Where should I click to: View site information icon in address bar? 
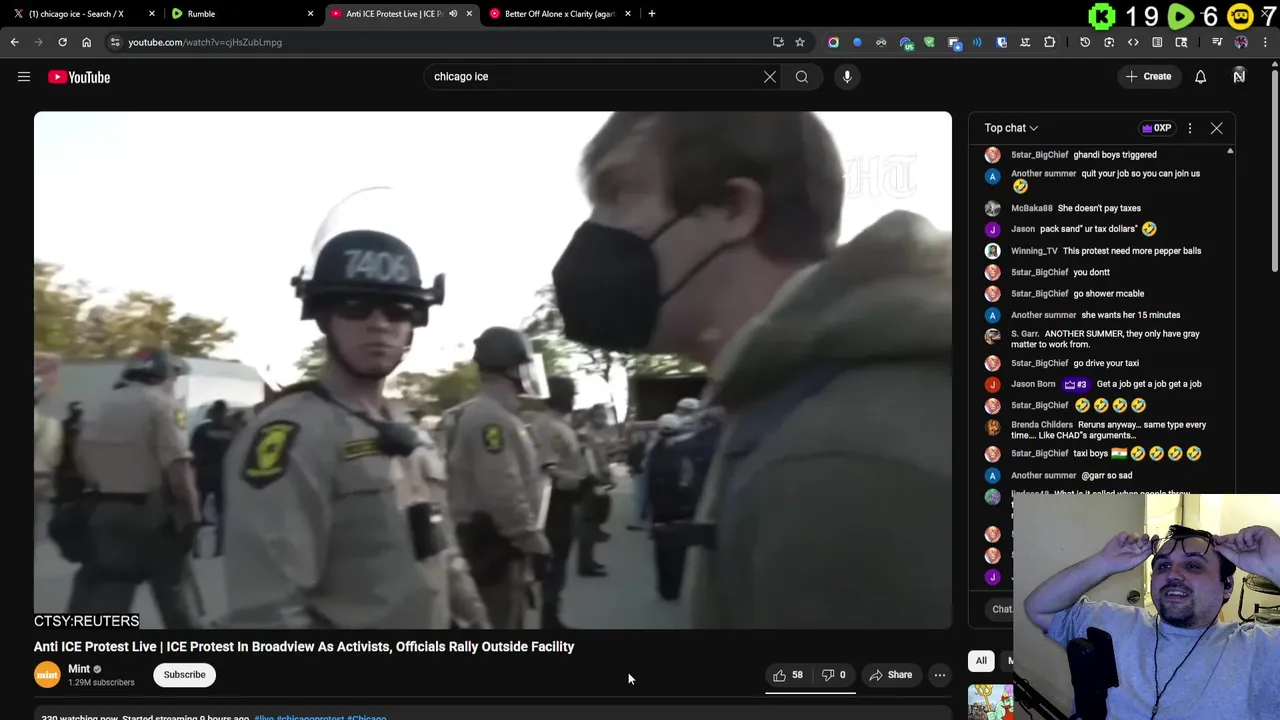(115, 42)
